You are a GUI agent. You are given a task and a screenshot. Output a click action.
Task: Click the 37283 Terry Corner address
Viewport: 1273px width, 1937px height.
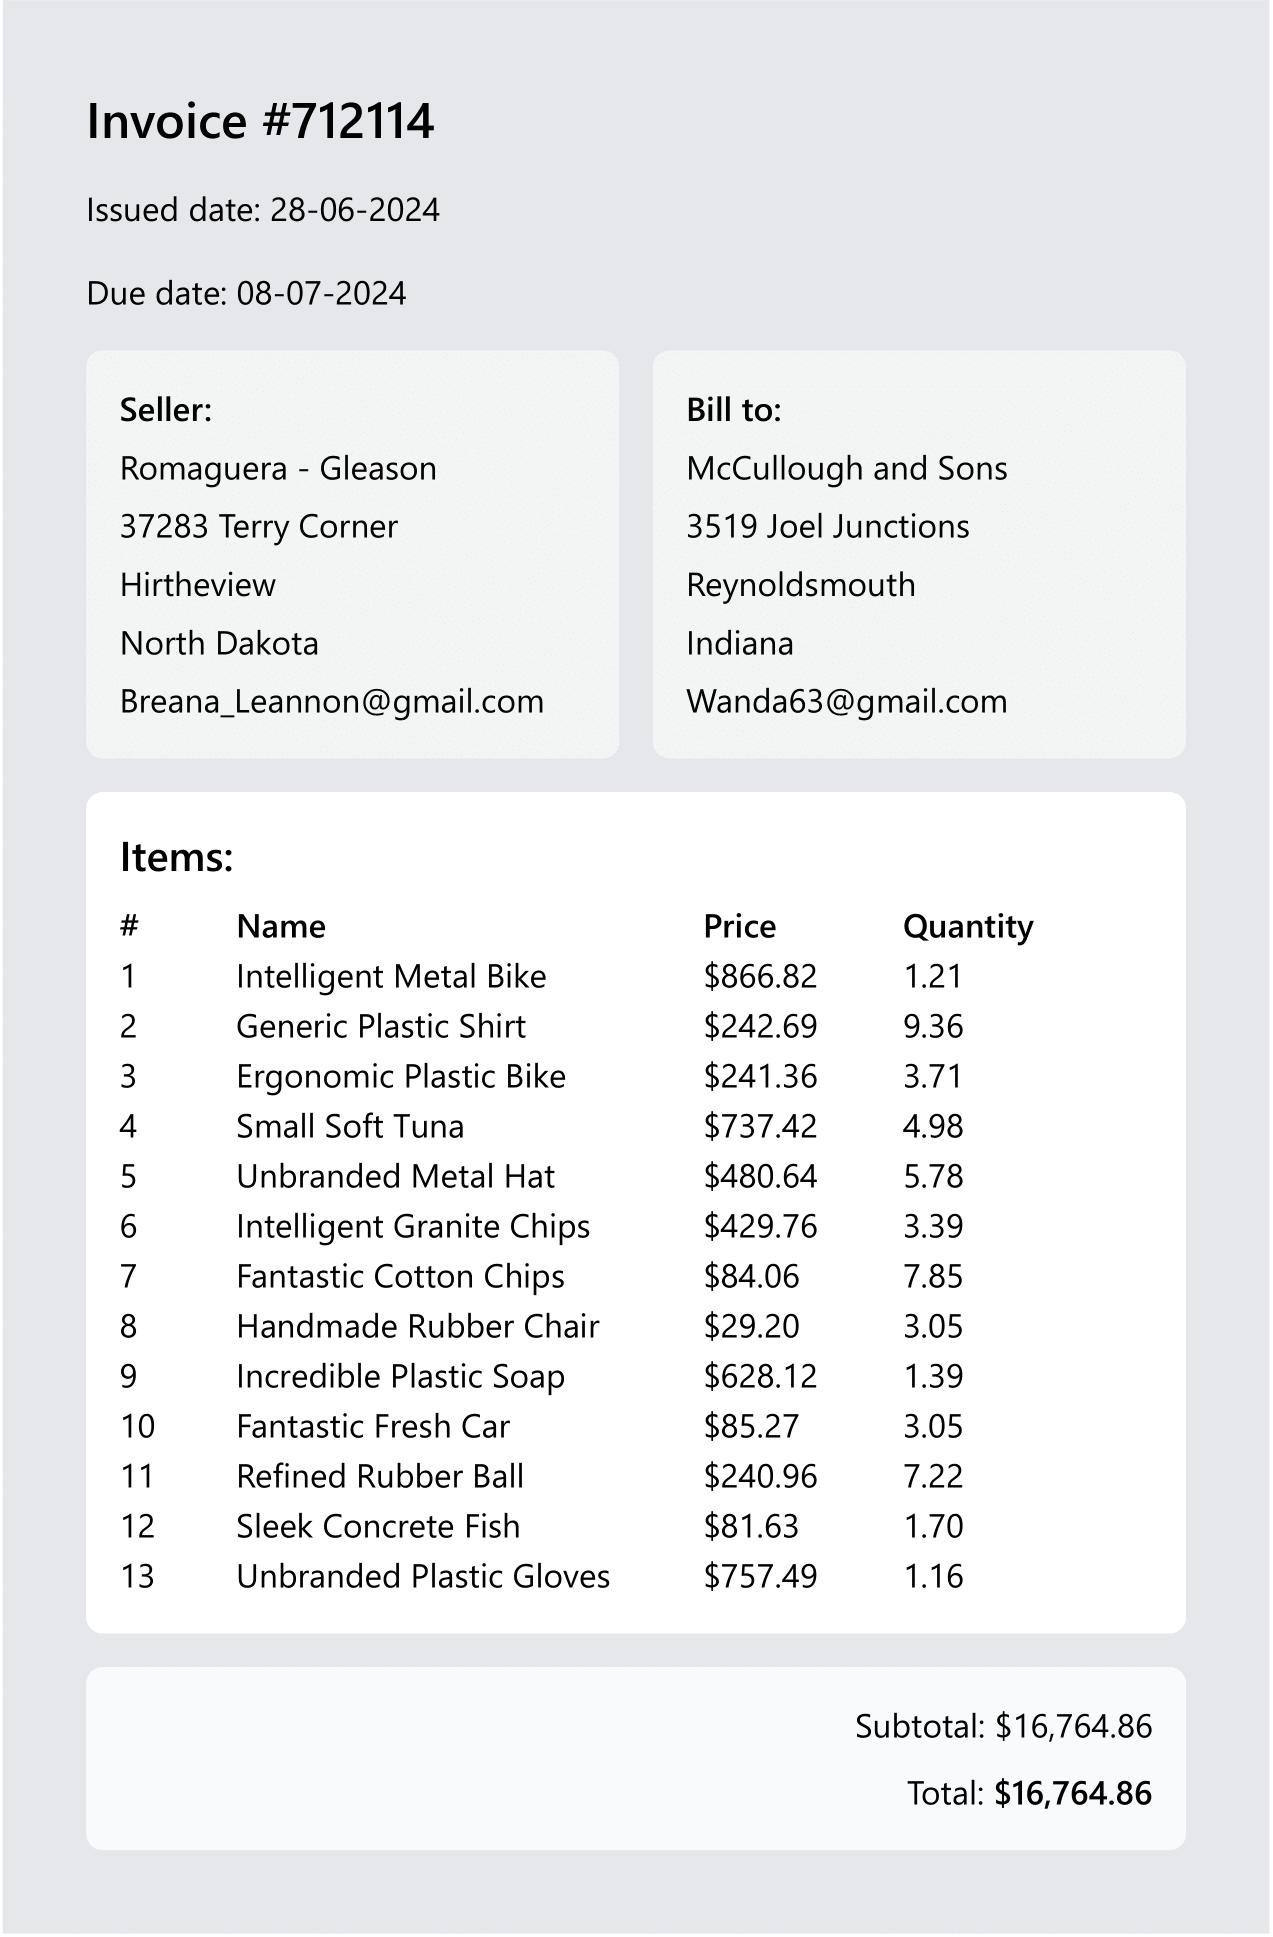coord(258,527)
